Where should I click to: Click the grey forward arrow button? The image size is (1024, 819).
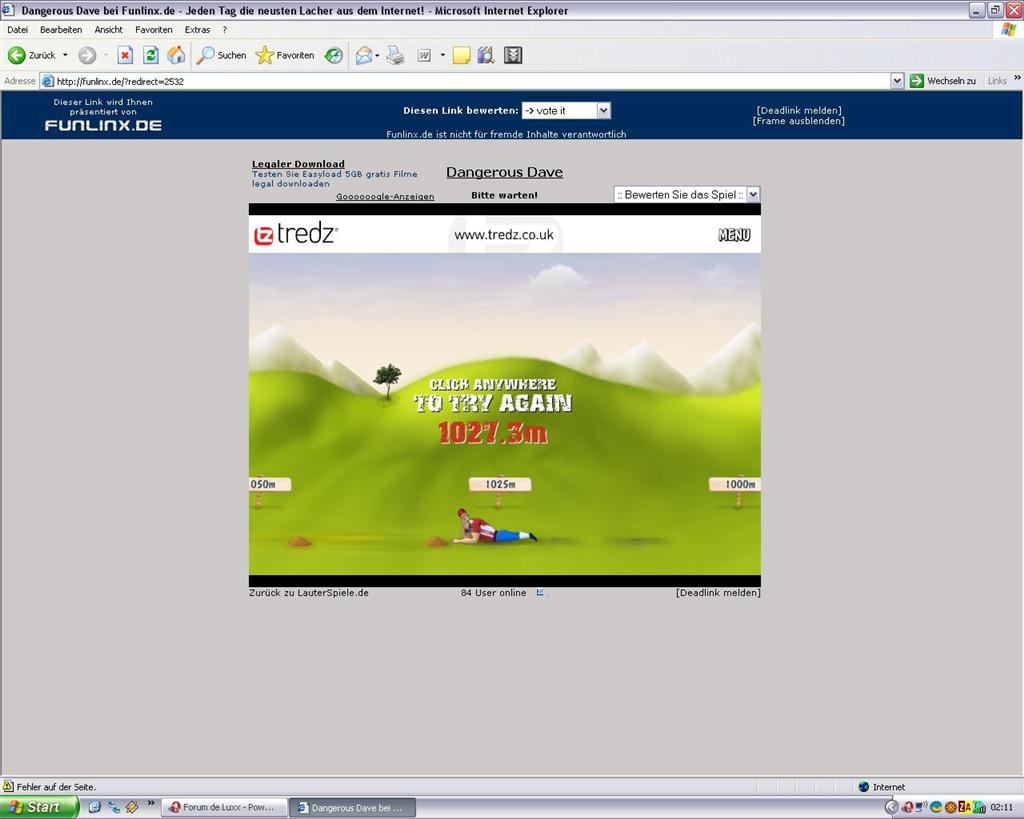point(87,56)
